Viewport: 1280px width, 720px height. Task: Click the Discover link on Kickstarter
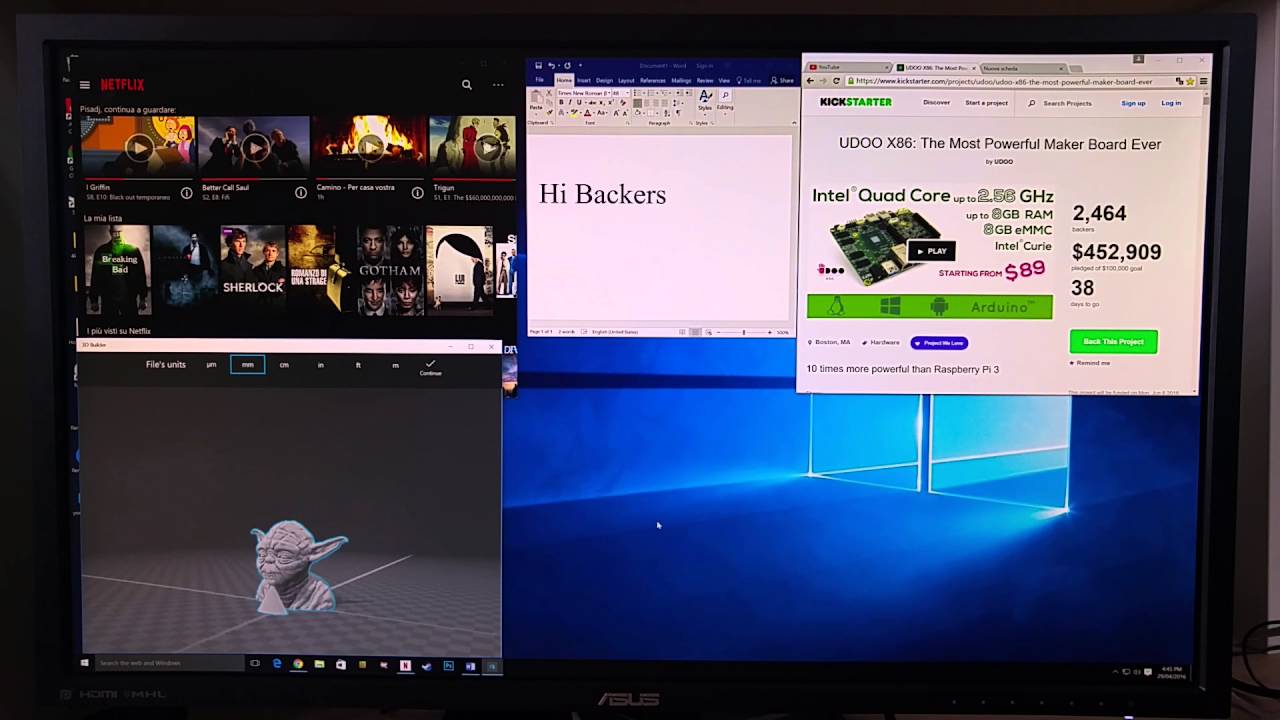pos(937,102)
